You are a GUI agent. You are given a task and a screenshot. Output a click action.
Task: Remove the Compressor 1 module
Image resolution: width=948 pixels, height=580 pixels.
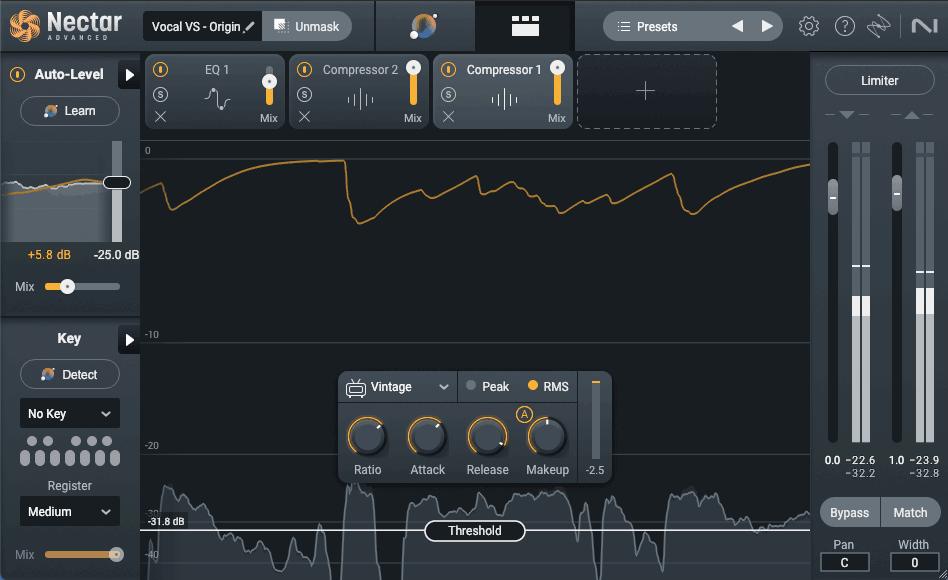coord(448,117)
